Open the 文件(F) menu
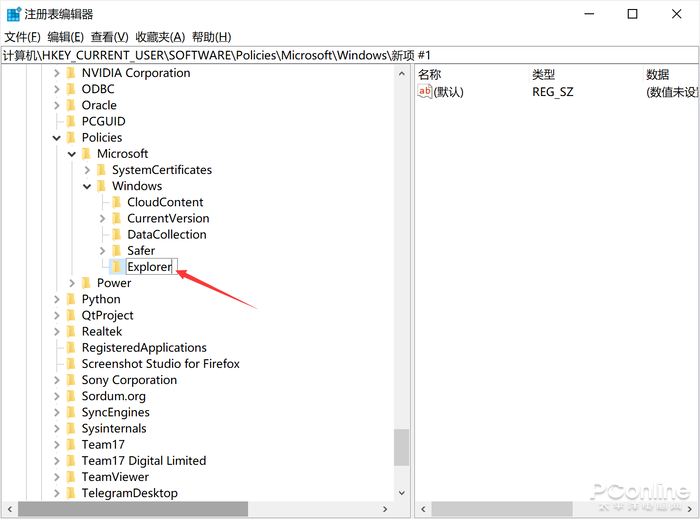The image size is (700, 519). 22,37
